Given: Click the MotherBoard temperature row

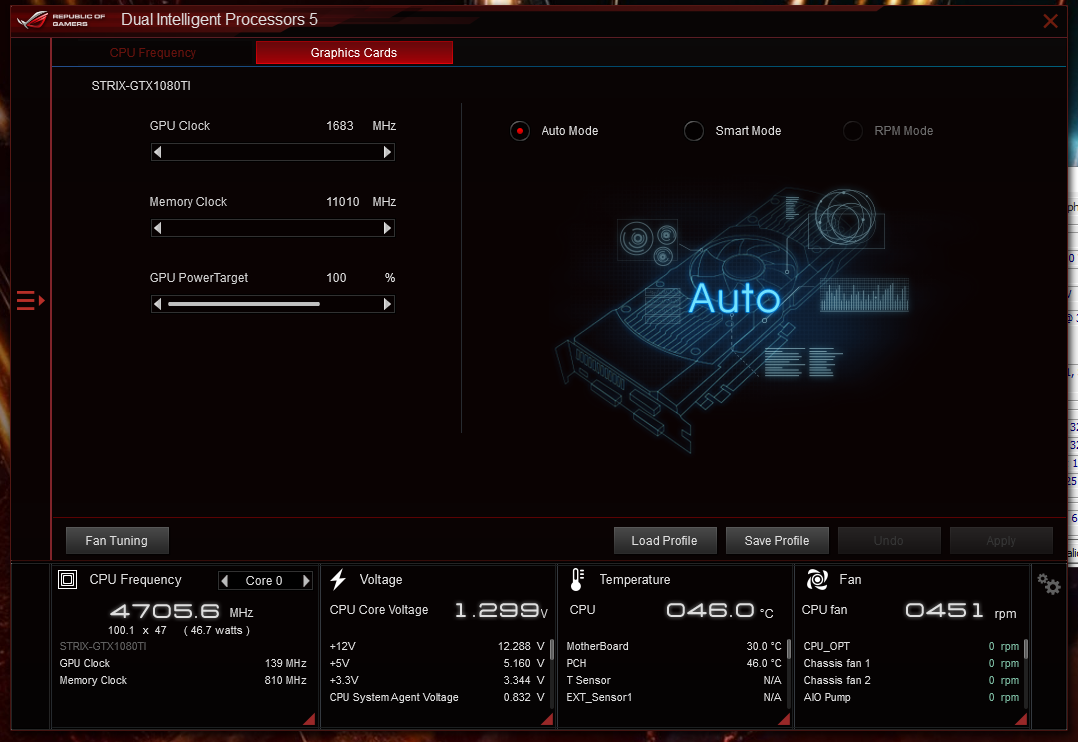Looking at the screenshot, I should coord(674,646).
